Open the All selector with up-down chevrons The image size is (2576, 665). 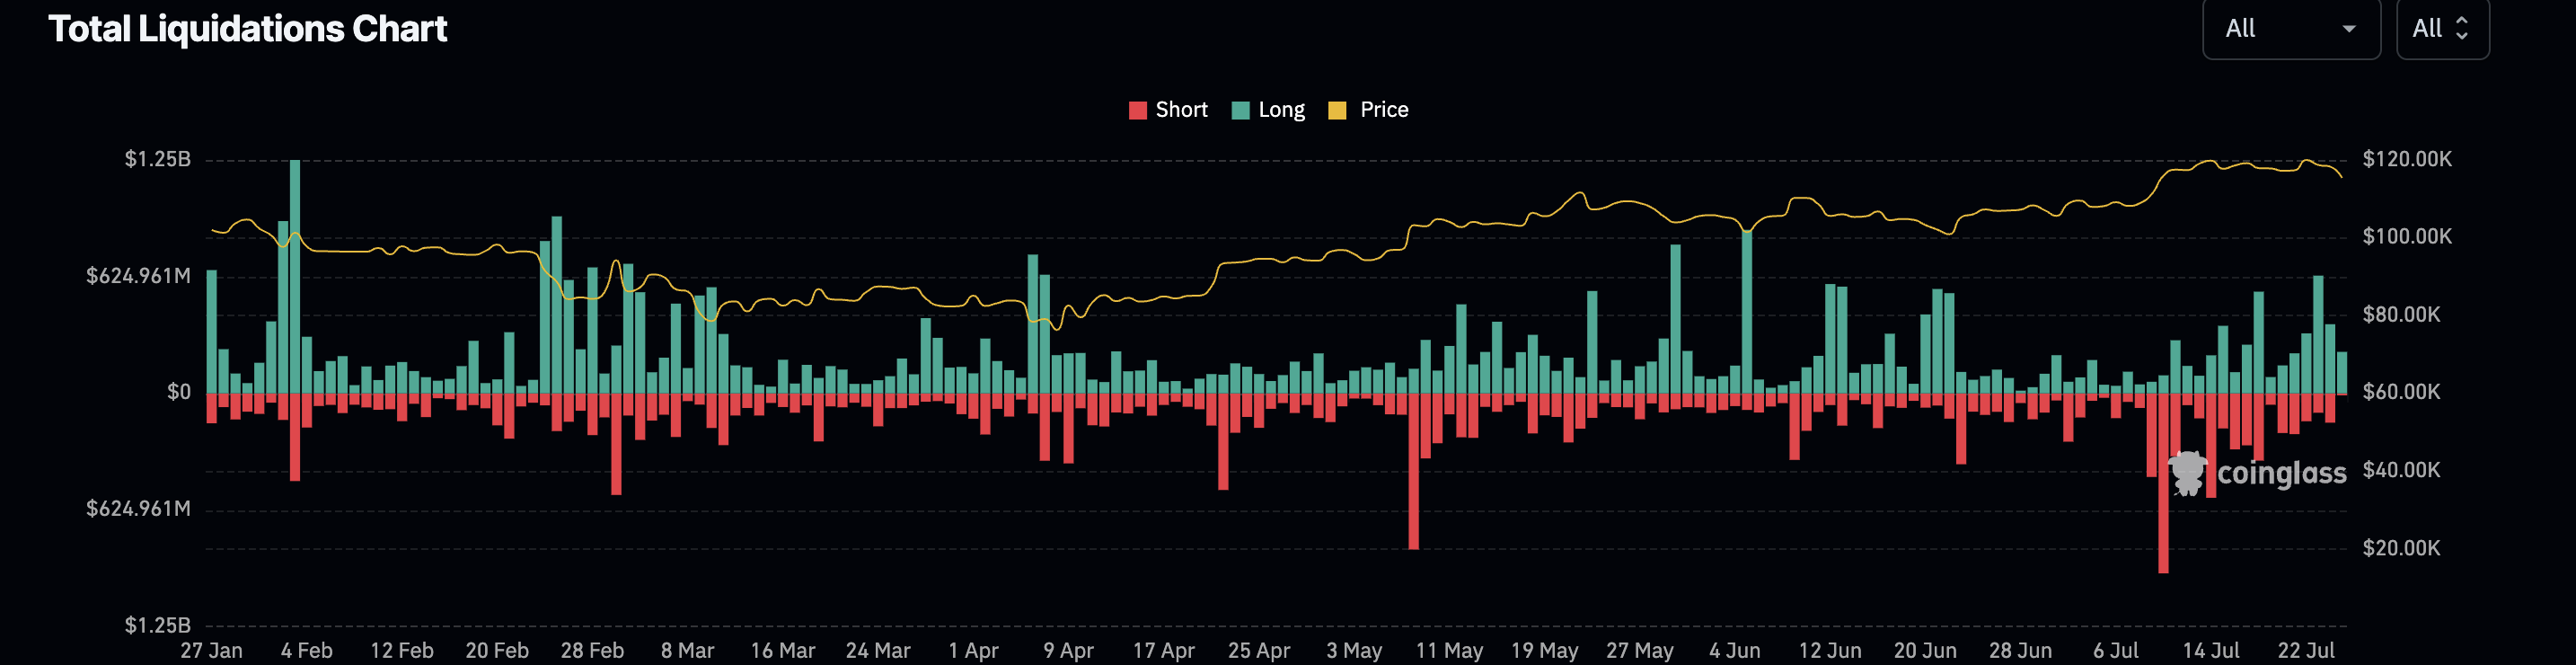coord(2442,29)
